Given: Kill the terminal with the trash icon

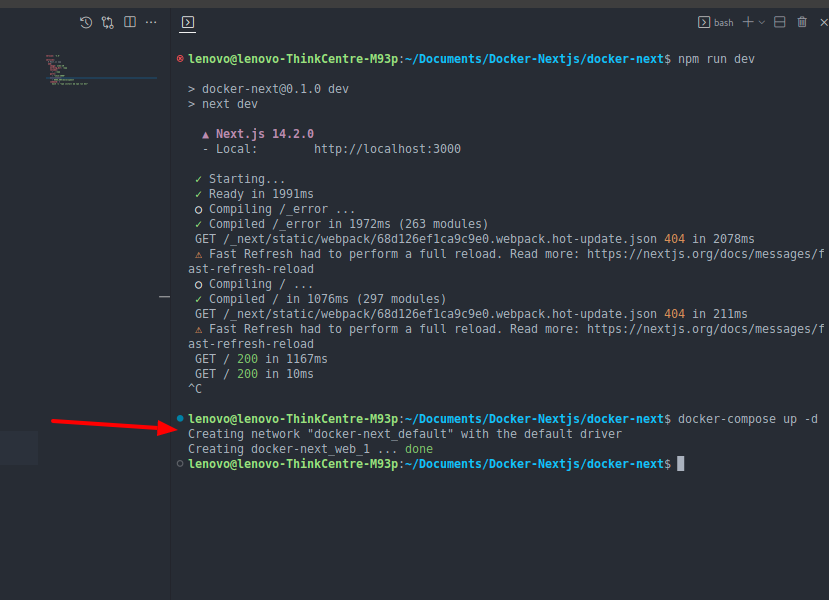Looking at the screenshot, I should [x=802, y=21].
